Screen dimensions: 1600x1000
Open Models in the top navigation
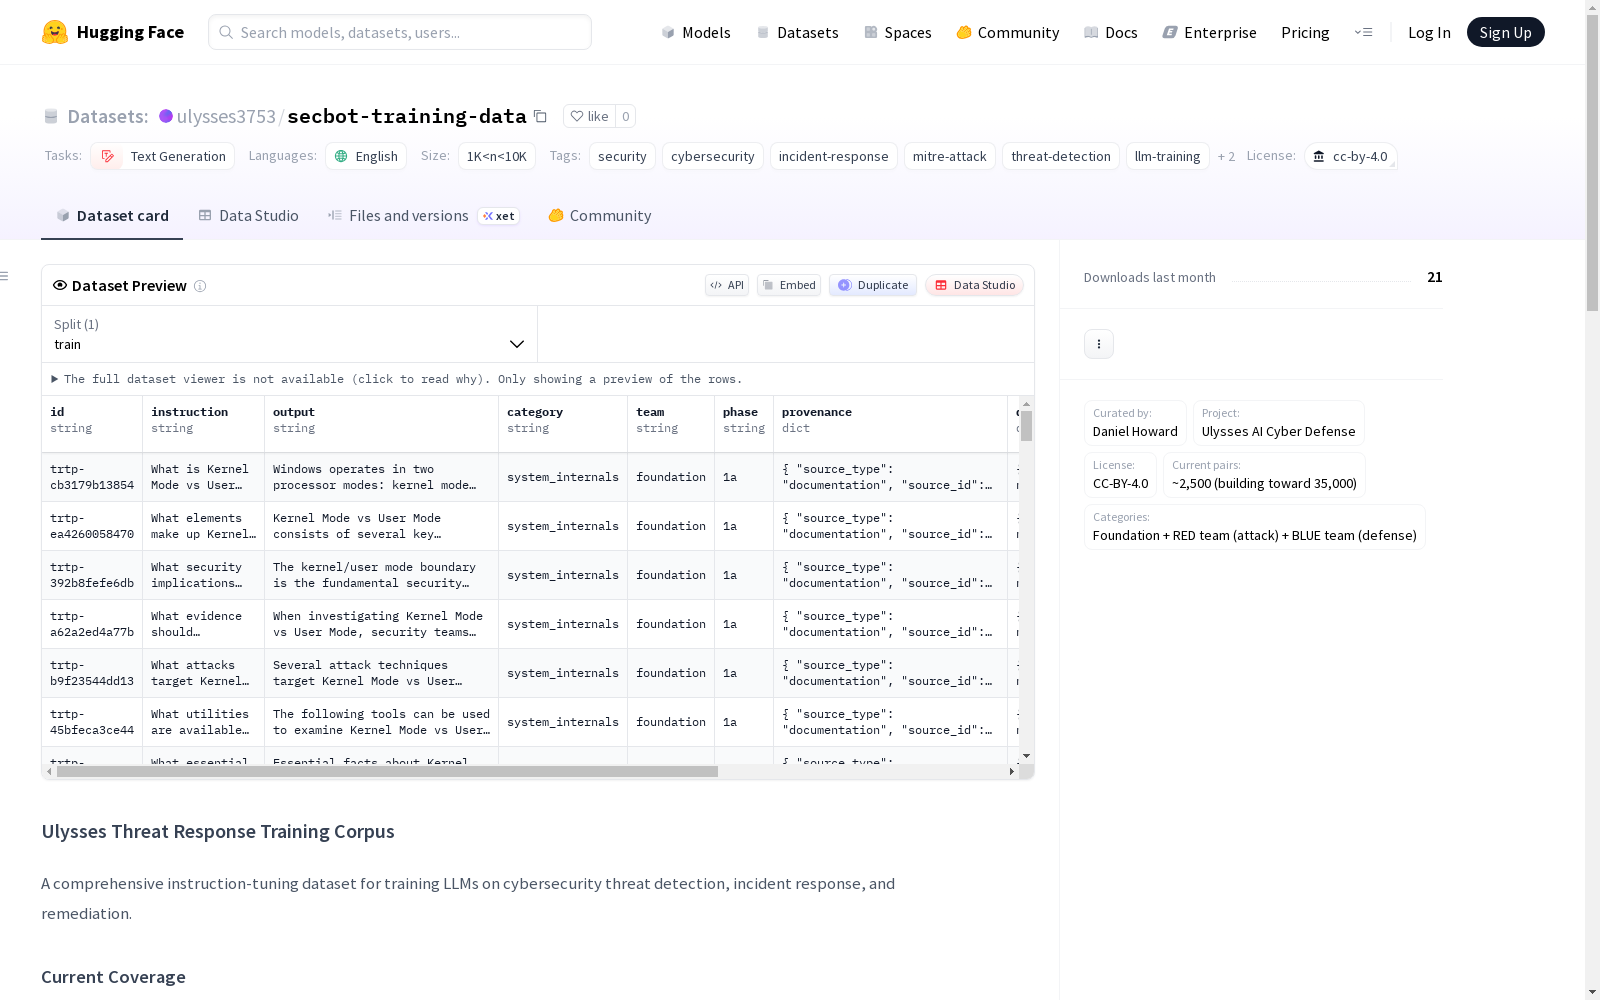pos(696,32)
